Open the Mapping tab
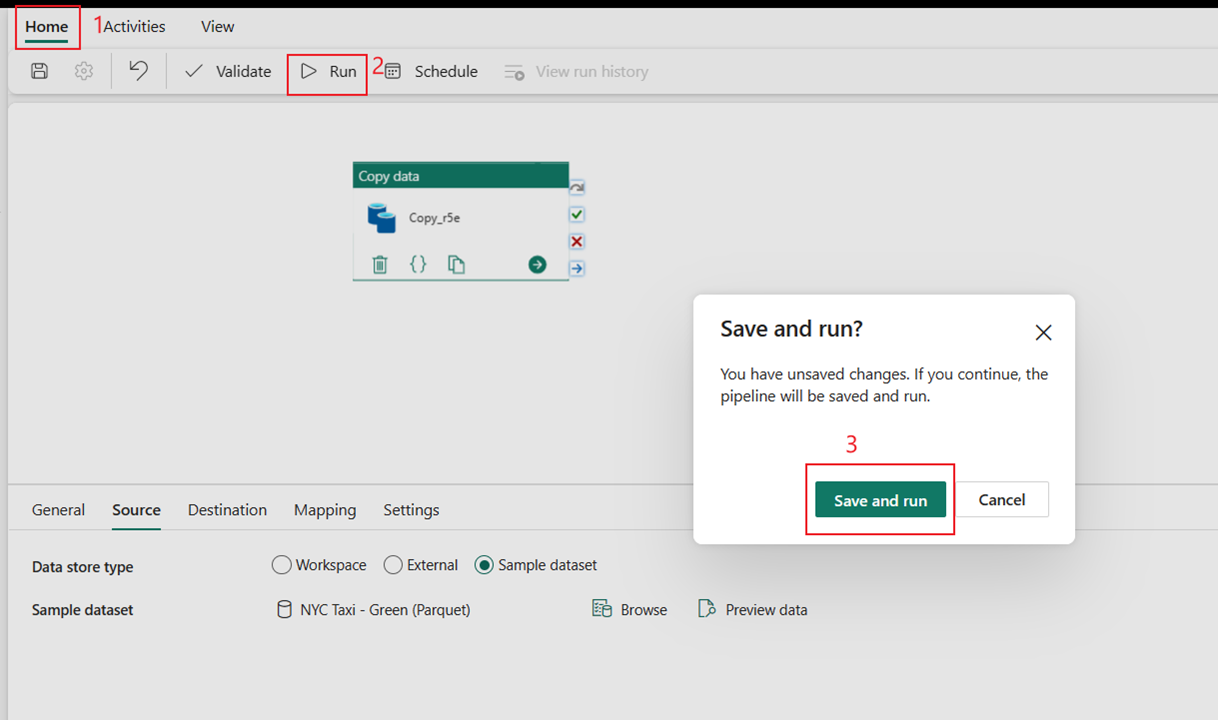 pyautogui.click(x=325, y=510)
